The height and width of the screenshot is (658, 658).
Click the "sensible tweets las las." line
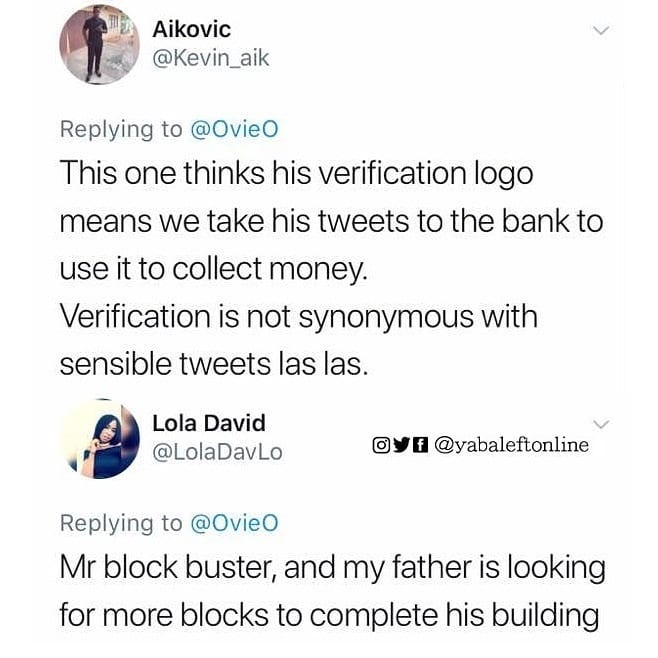214,365
